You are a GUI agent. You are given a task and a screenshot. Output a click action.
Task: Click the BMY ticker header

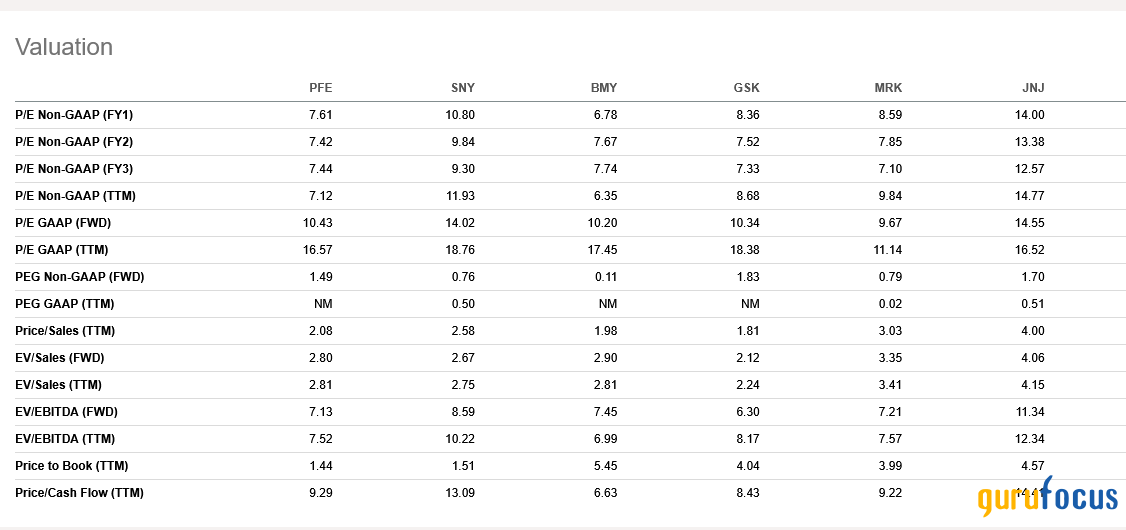coord(605,88)
